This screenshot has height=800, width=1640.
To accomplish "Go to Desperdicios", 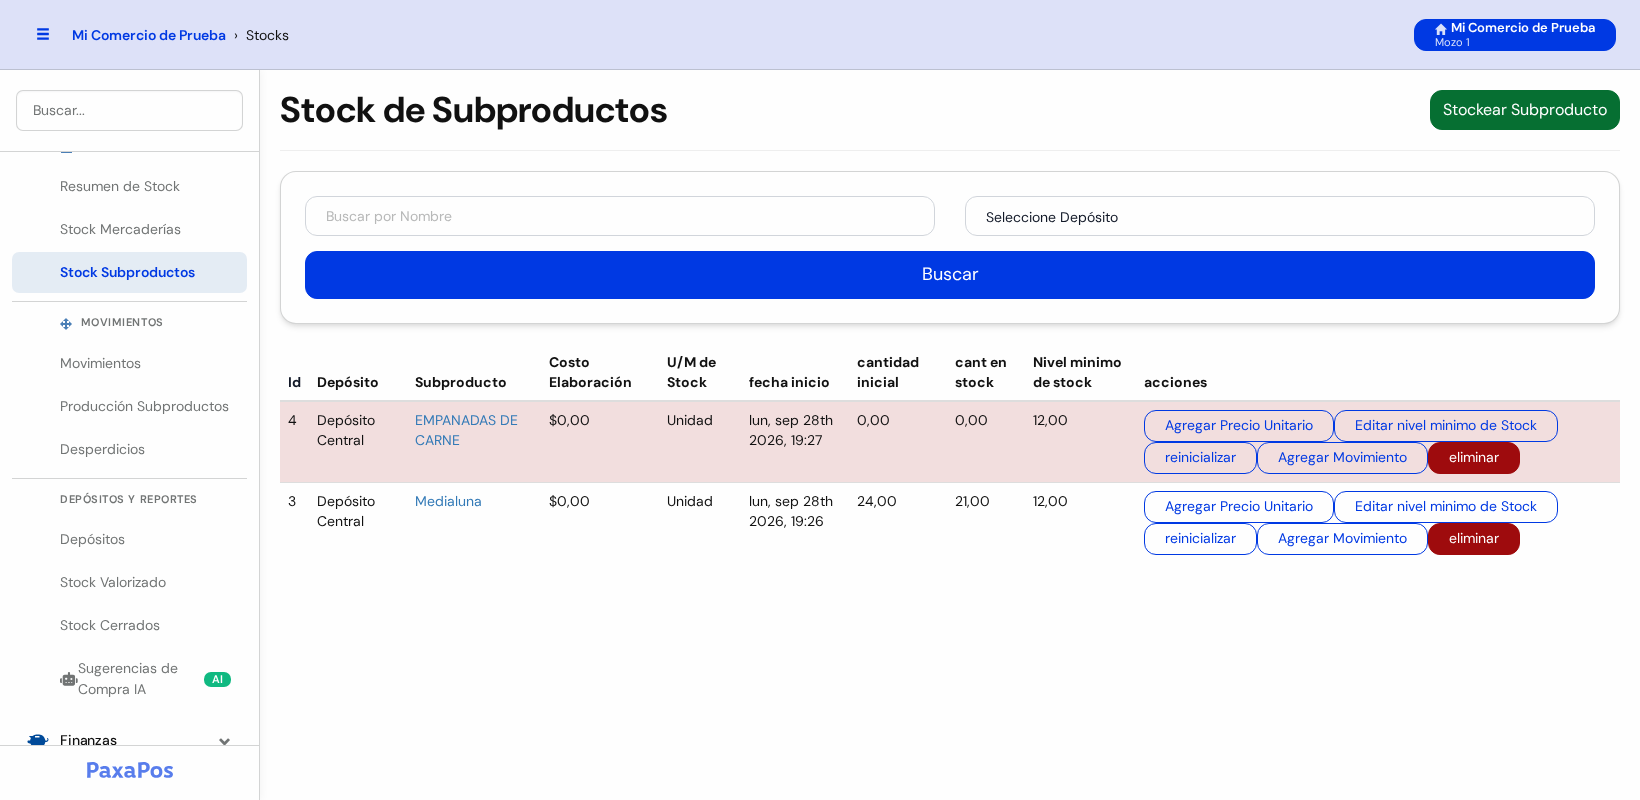I will 102,449.
